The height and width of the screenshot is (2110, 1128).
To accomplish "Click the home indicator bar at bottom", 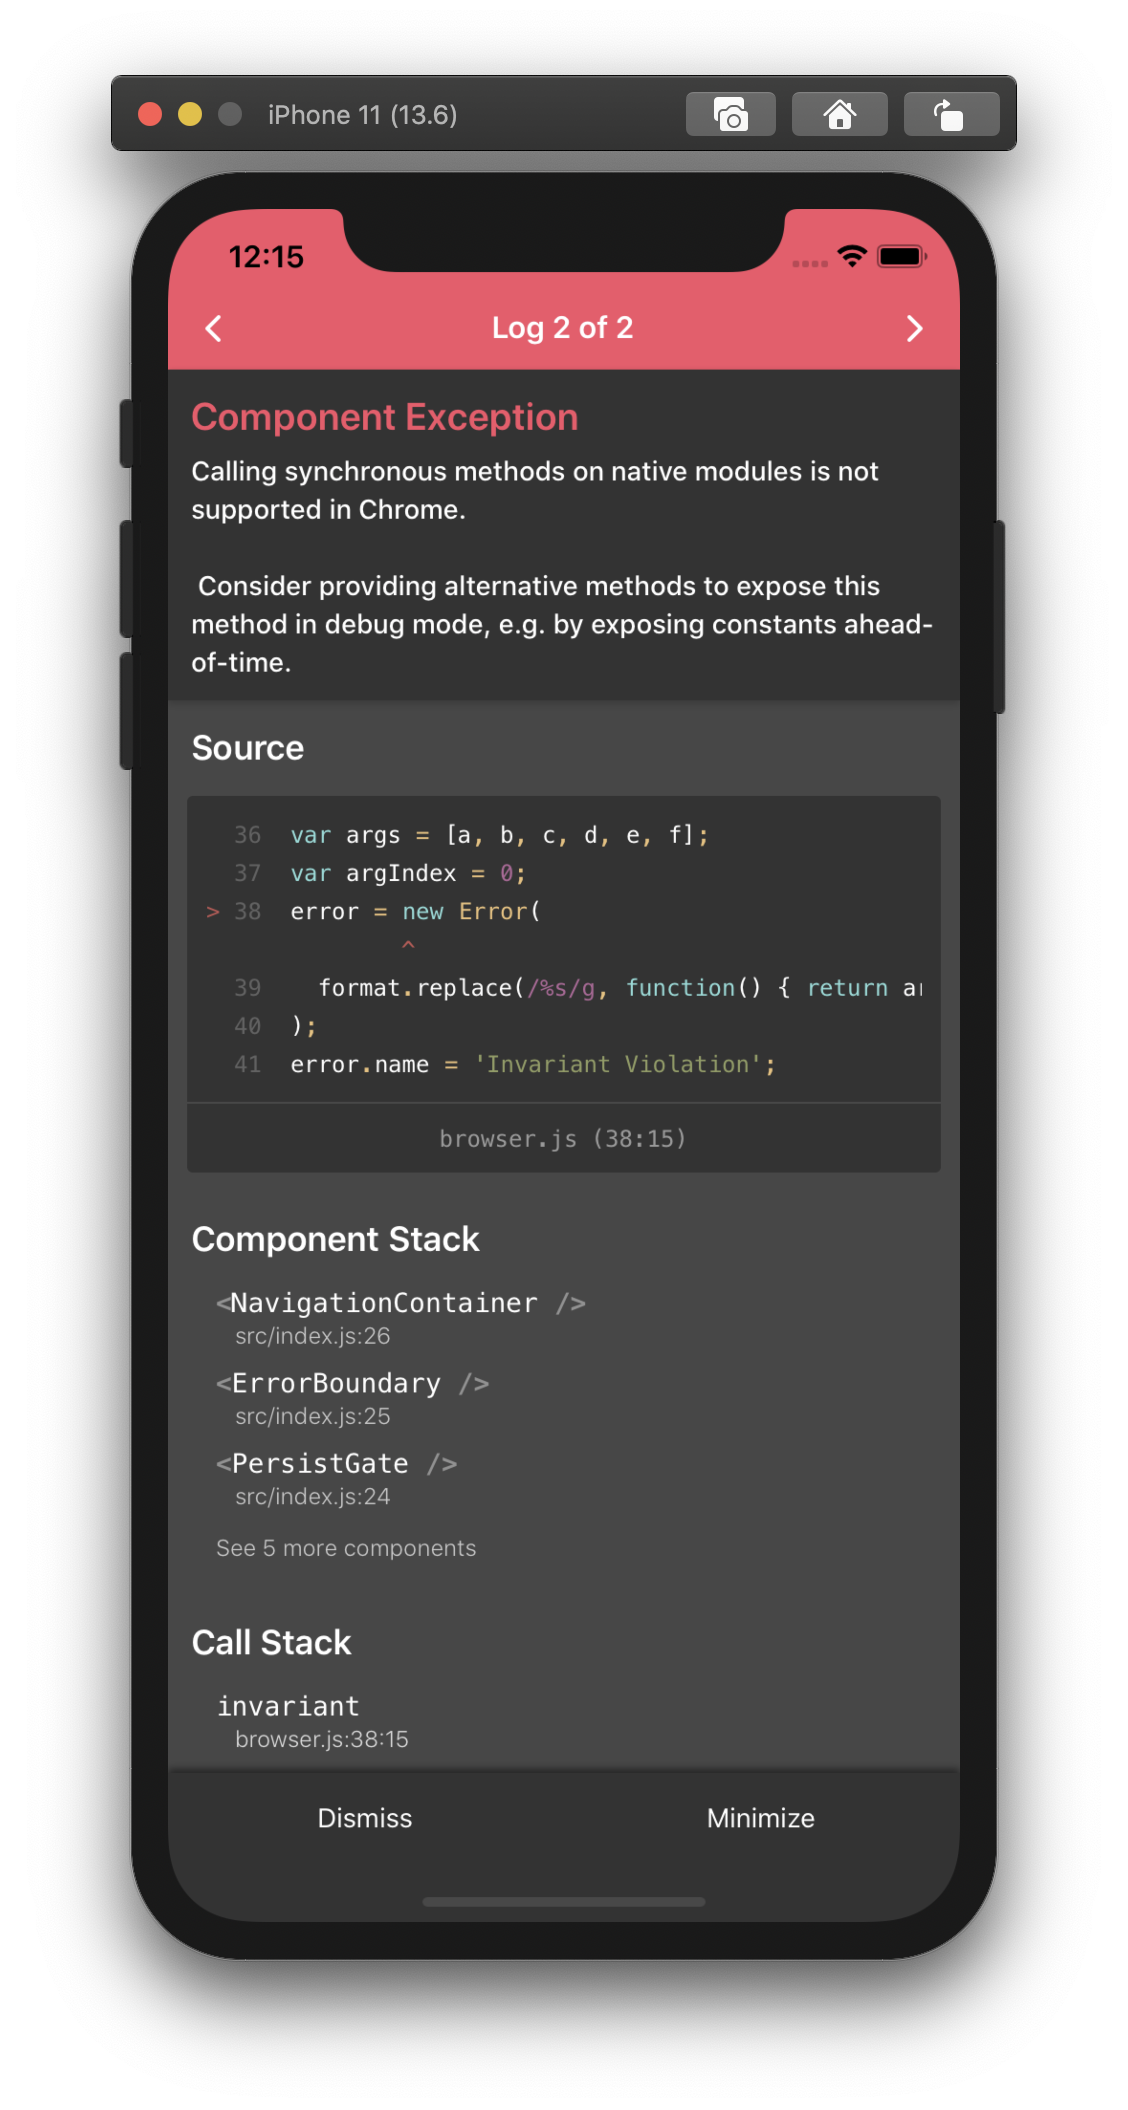I will (564, 1901).
